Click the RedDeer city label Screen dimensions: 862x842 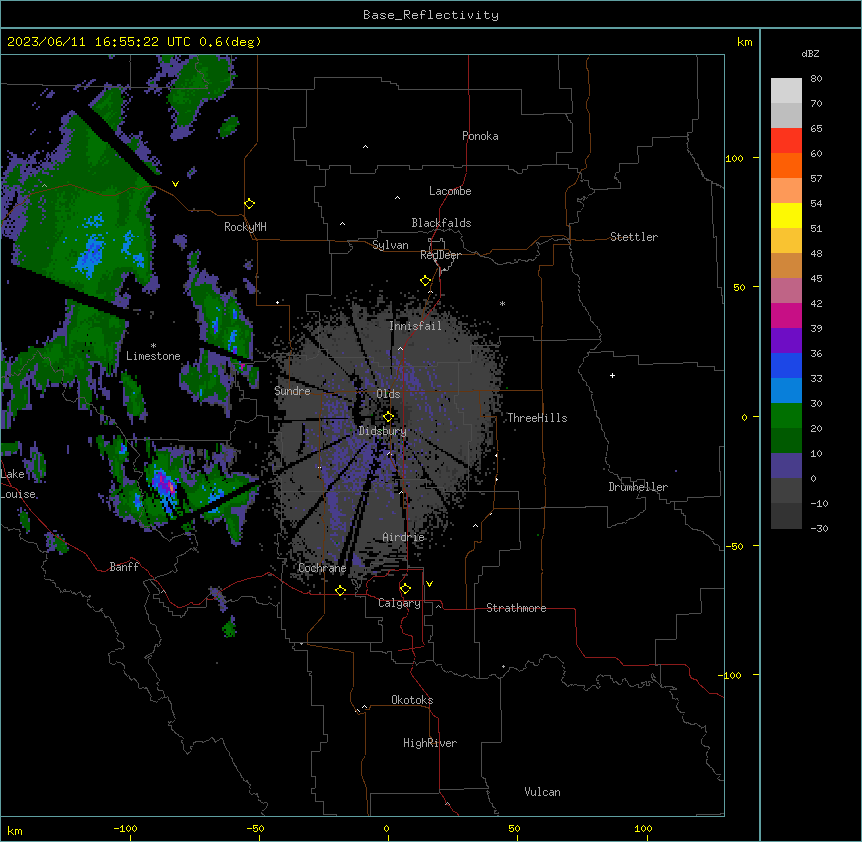click(440, 255)
